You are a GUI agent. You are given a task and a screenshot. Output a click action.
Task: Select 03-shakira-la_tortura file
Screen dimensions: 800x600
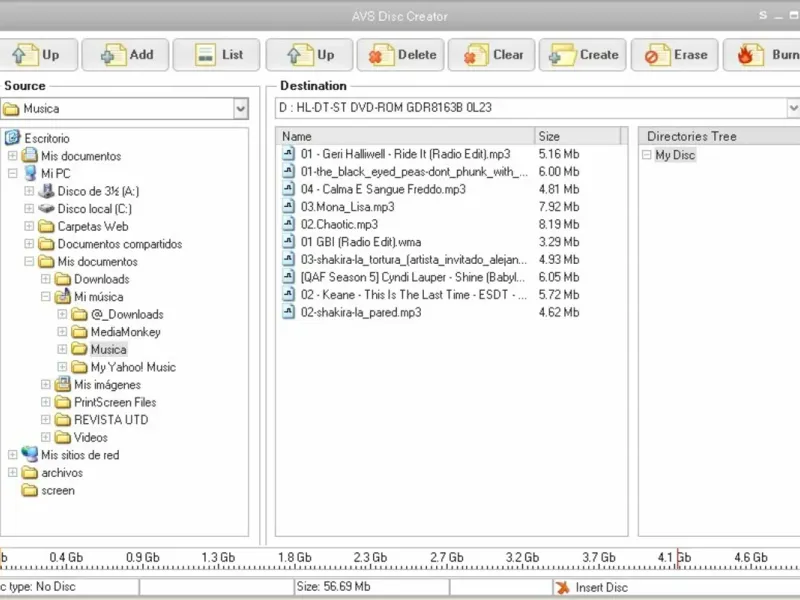414,260
